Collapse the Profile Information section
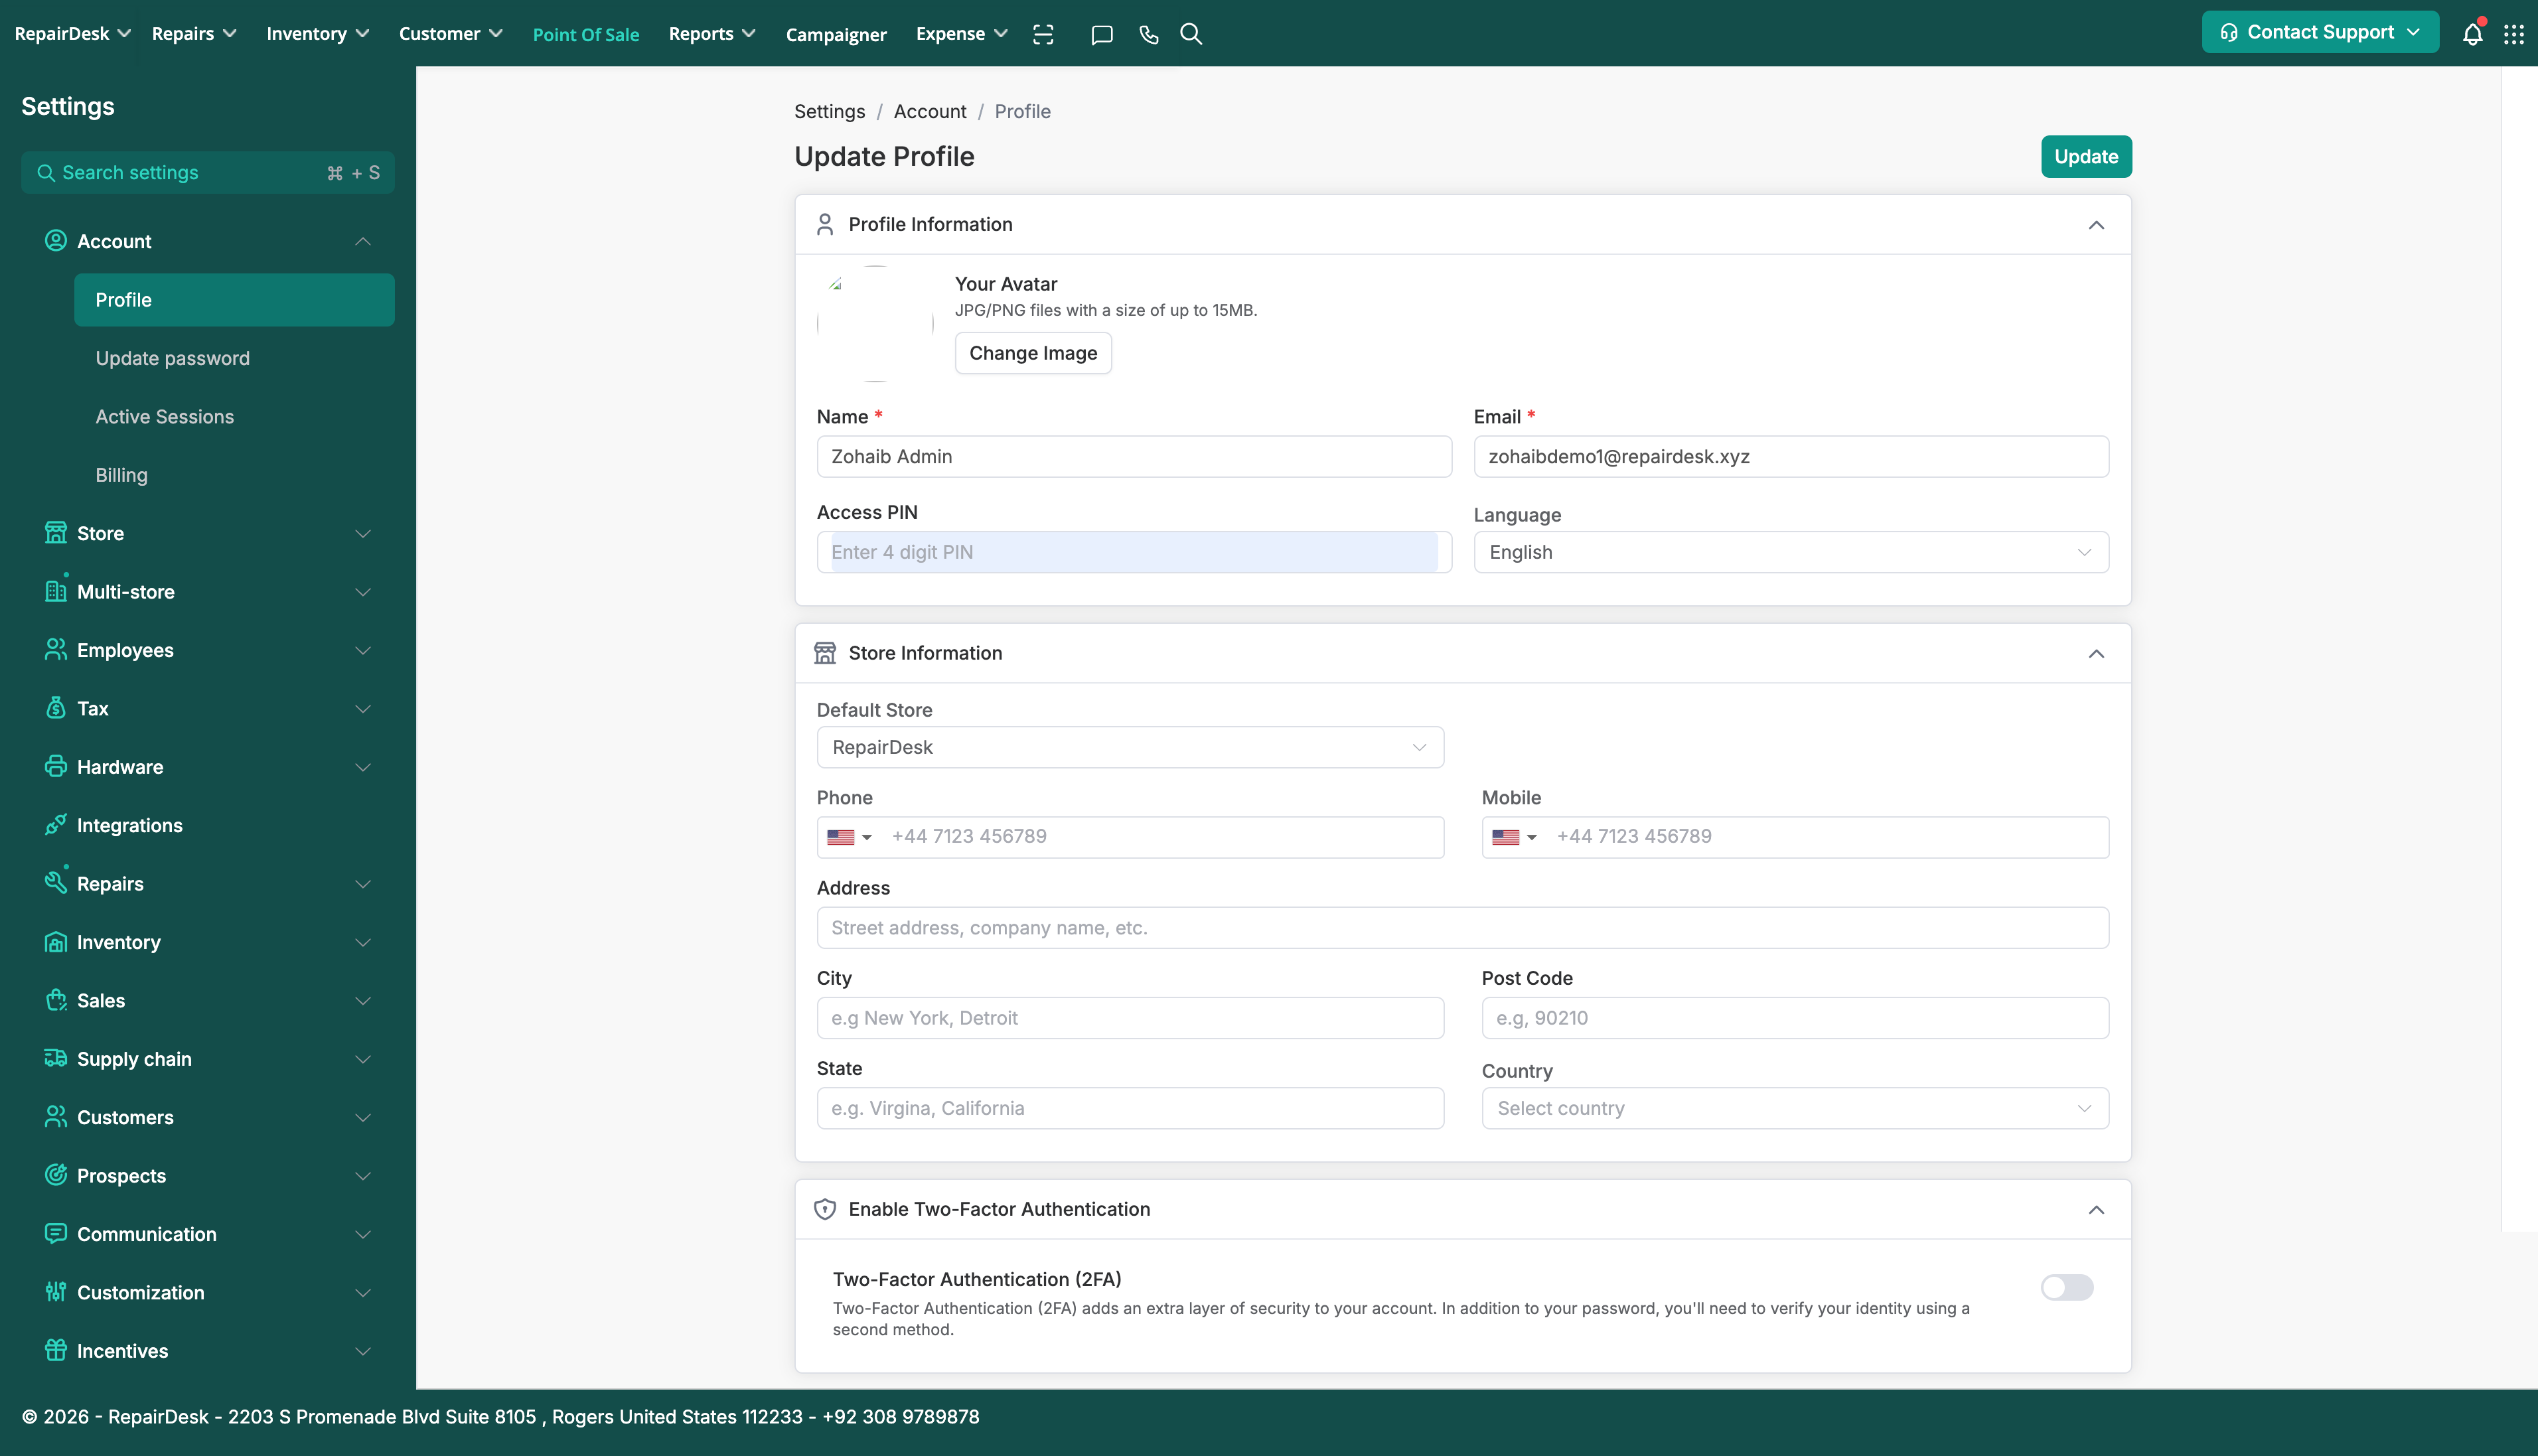The height and width of the screenshot is (1456, 2538). [2096, 225]
